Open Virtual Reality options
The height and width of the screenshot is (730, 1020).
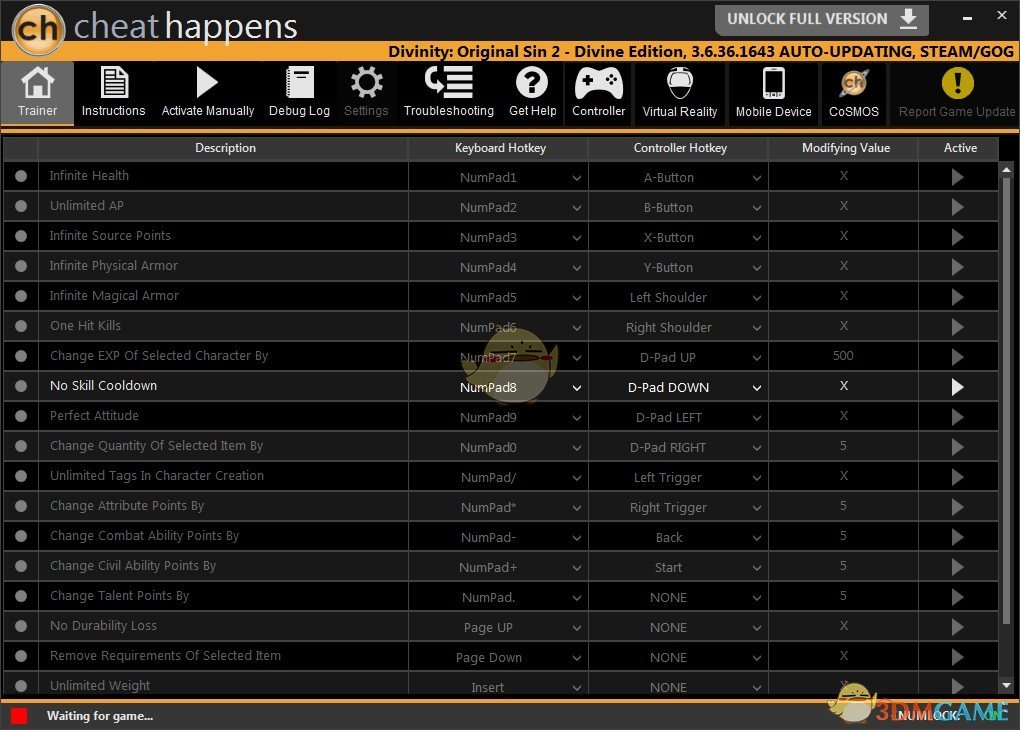coord(680,92)
